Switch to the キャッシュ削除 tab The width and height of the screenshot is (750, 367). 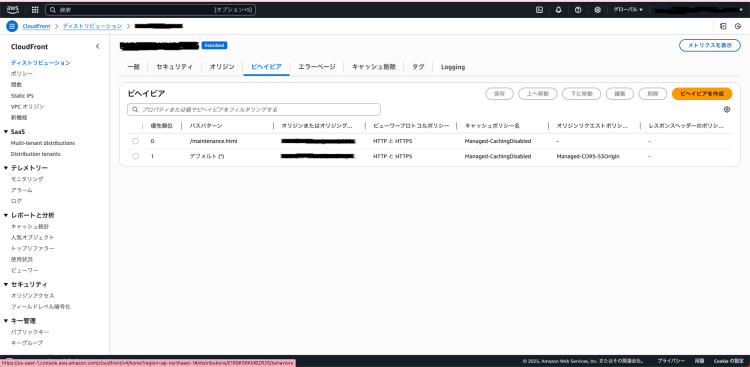[x=374, y=67]
